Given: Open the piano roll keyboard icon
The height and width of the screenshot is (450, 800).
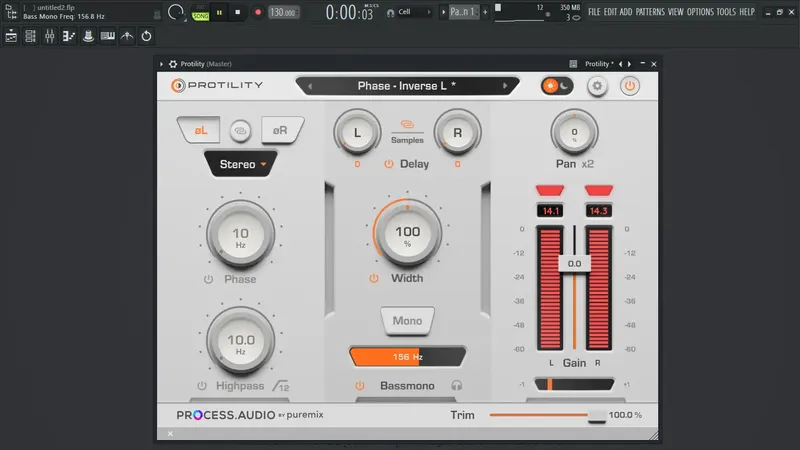Looking at the screenshot, I should [x=108, y=36].
